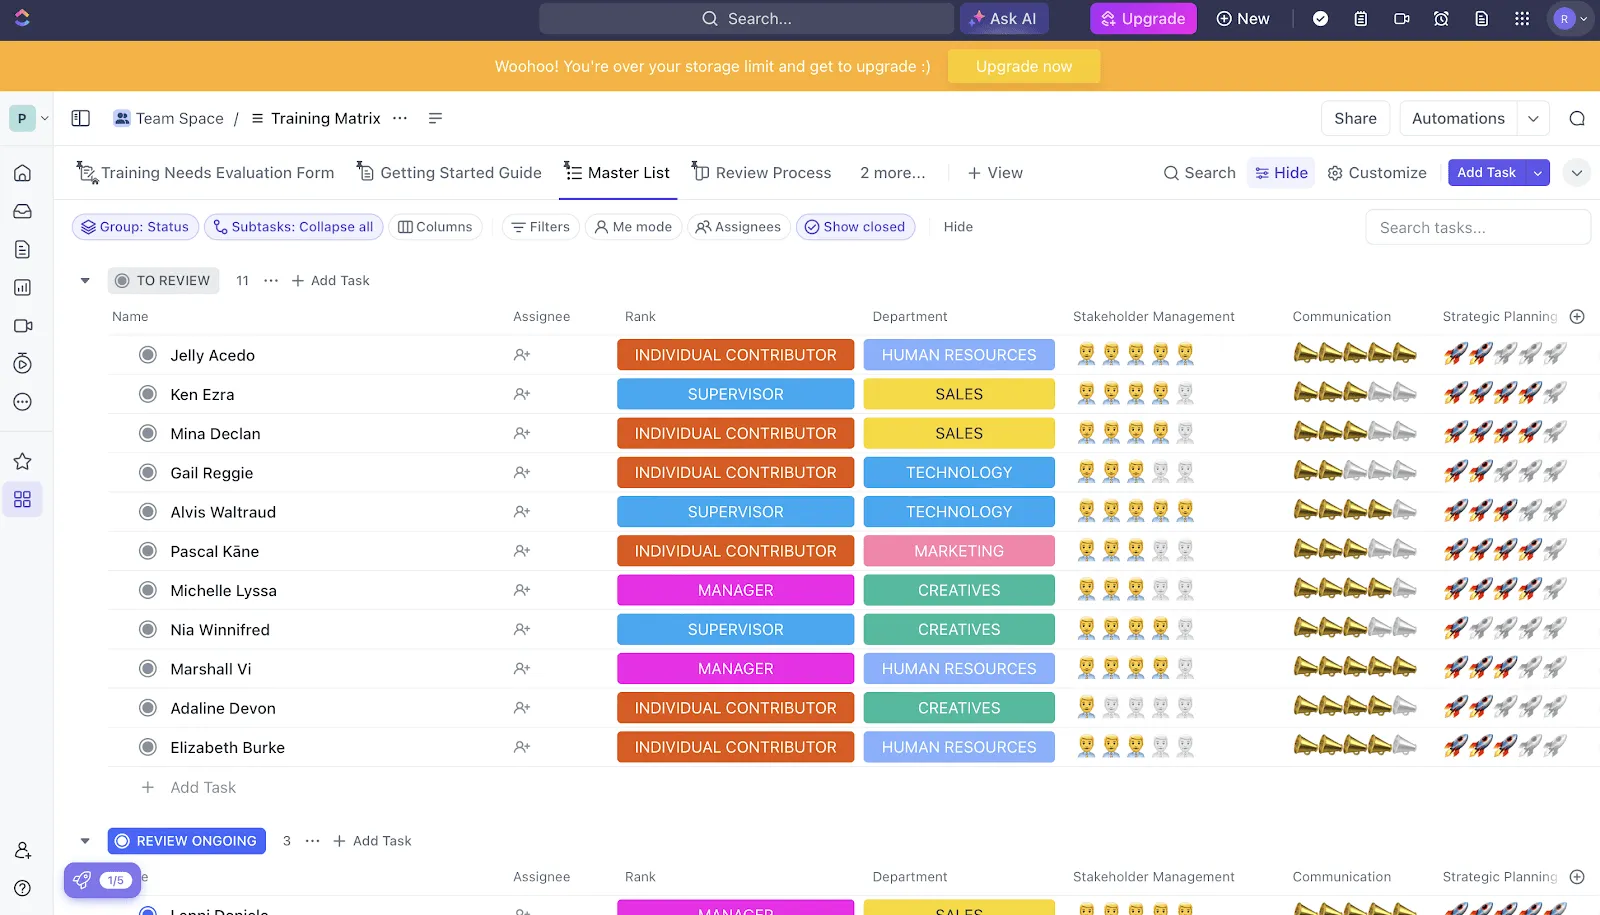The height and width of the screenshot is (915, 1600).
Task: Open the new doc icon in top bar
Action: click(1481, 18)
